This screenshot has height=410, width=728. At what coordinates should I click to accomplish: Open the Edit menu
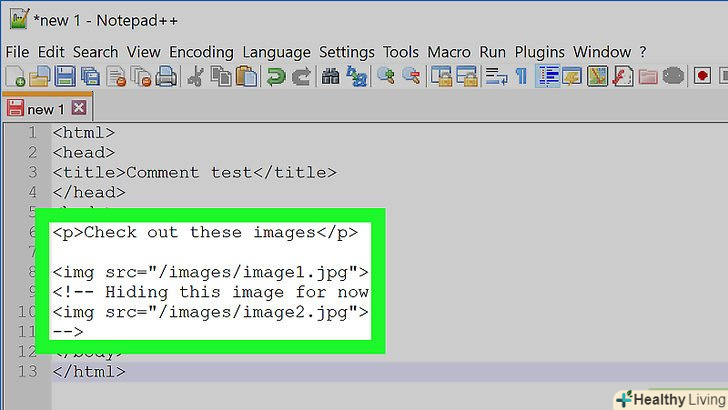(51, 52)
